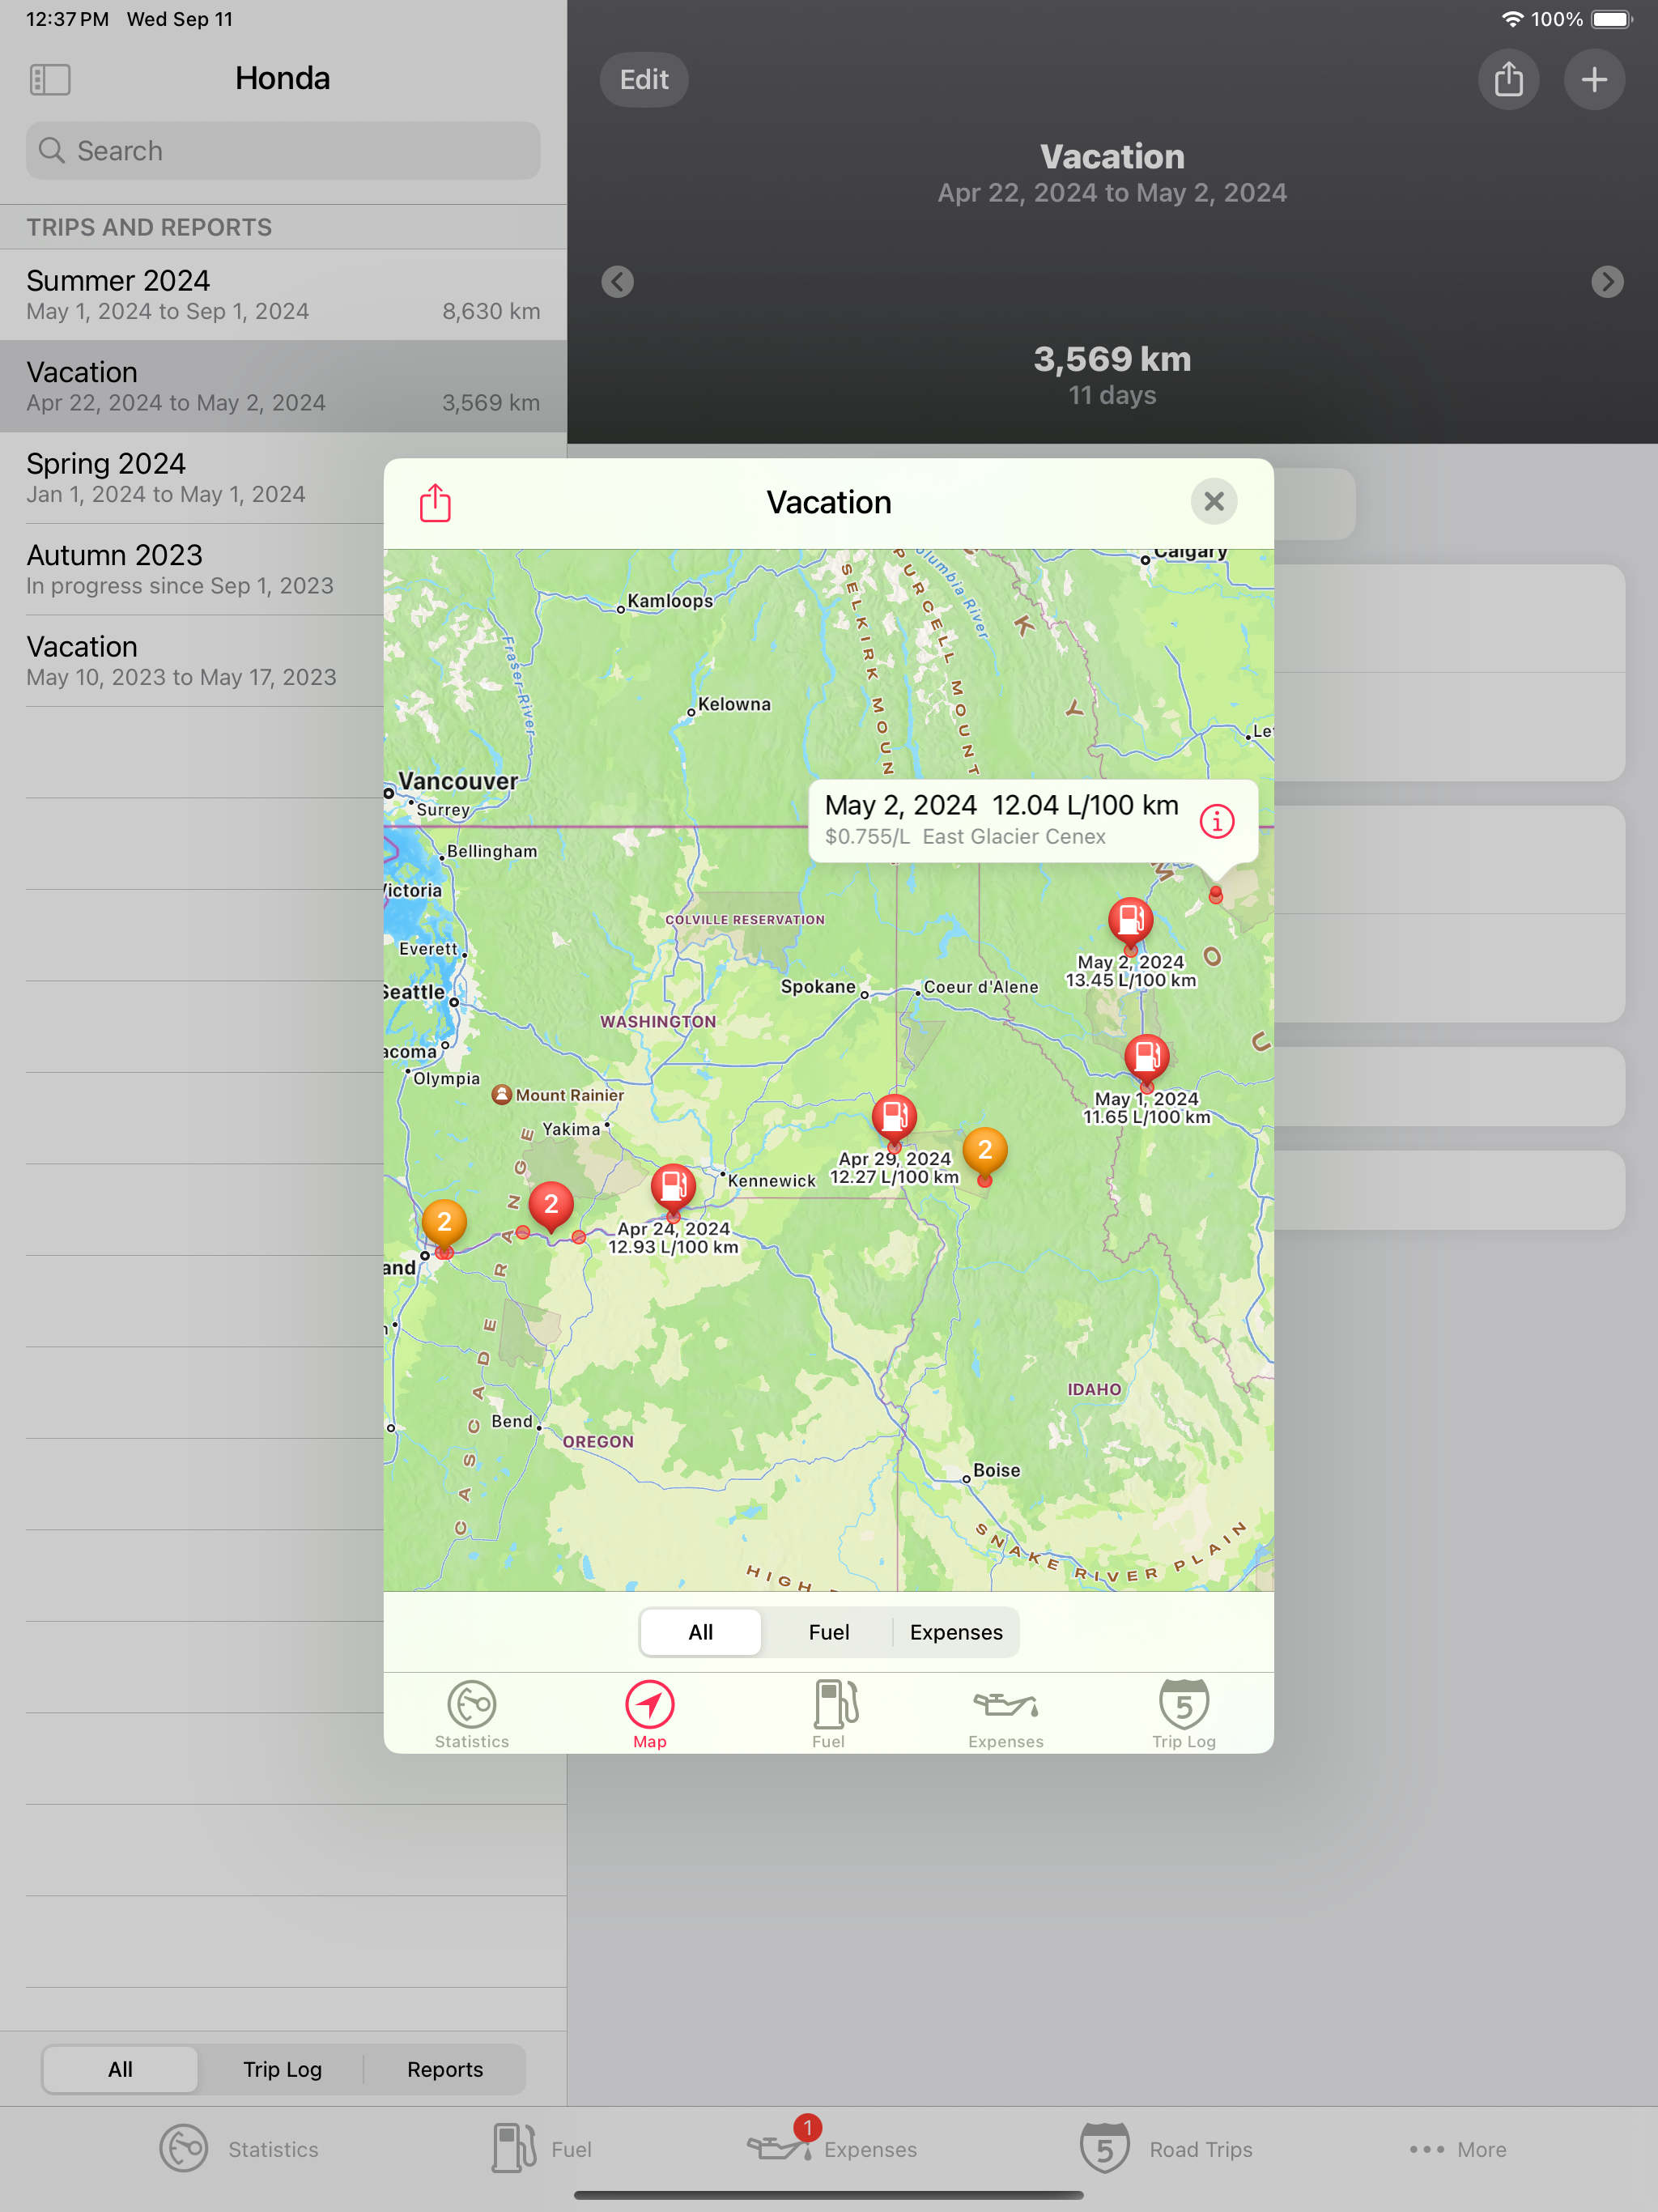The image size is (1658, 2212).
Task: Tap the share button in the top bar
Action: pos(1509,80)
